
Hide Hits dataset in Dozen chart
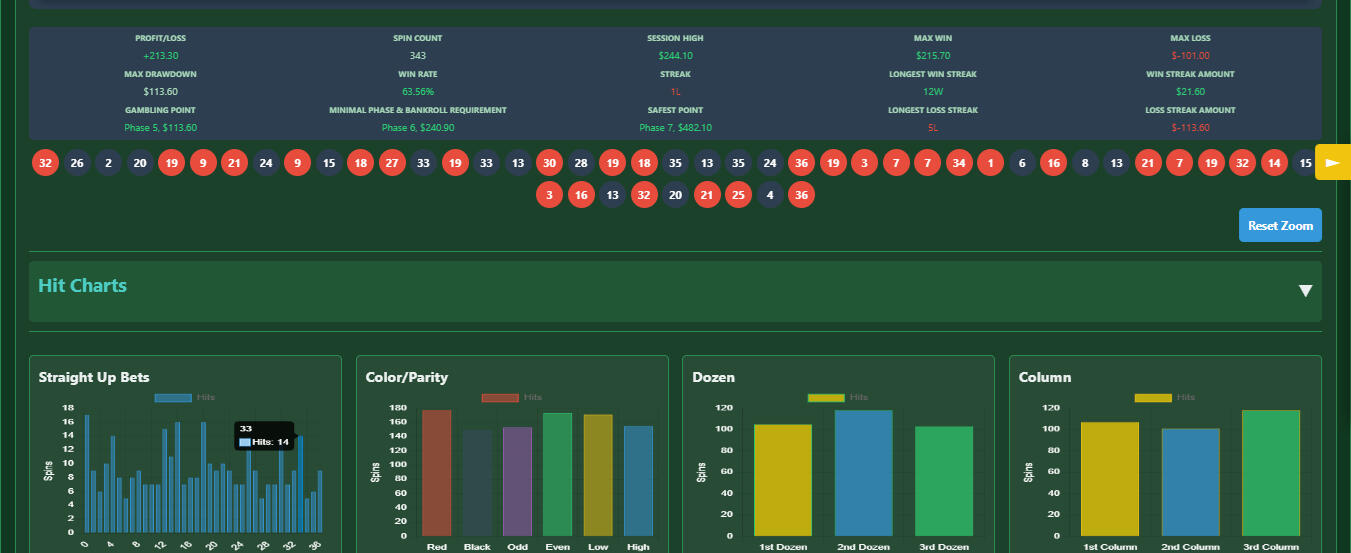[838, 398]
